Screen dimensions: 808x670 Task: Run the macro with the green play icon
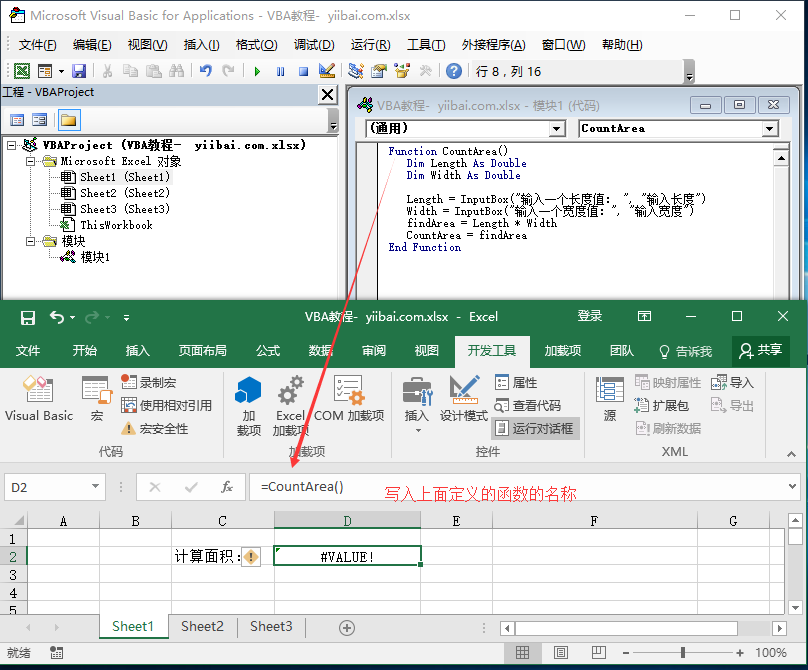[x=257, y=71]
